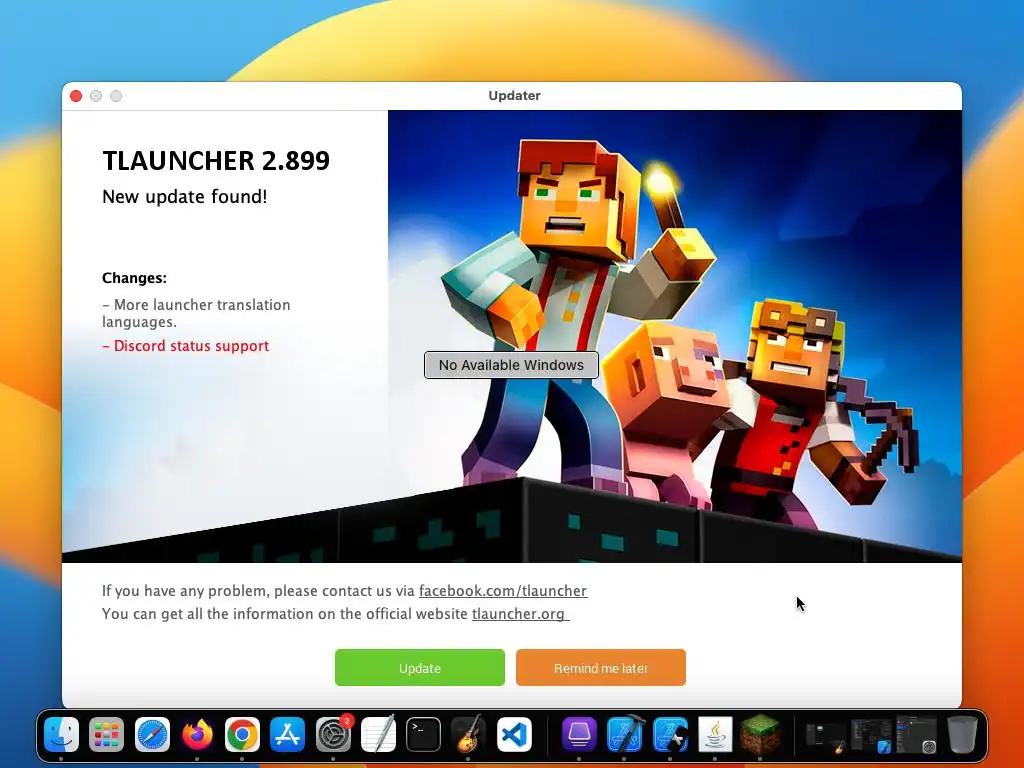Image resolution: width=1024 pixels, height=768 pixels.
Task: Open Launchpad in the dock
Action: [106, 735]
